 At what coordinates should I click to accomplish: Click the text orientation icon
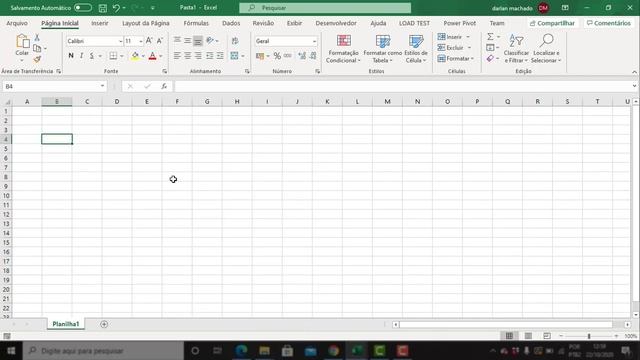click(x=210, y=40)
